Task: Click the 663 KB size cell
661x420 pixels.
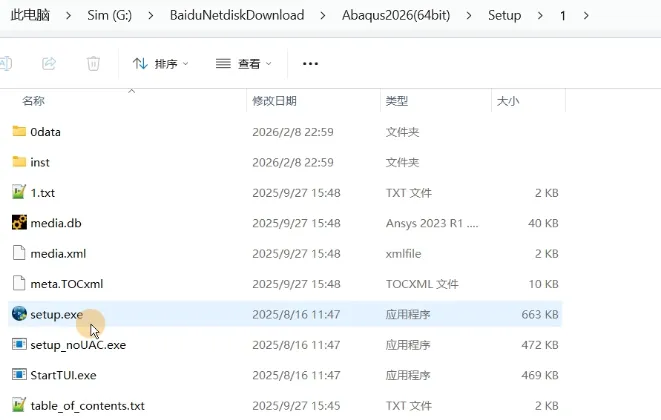Action: tap(540, 314)
